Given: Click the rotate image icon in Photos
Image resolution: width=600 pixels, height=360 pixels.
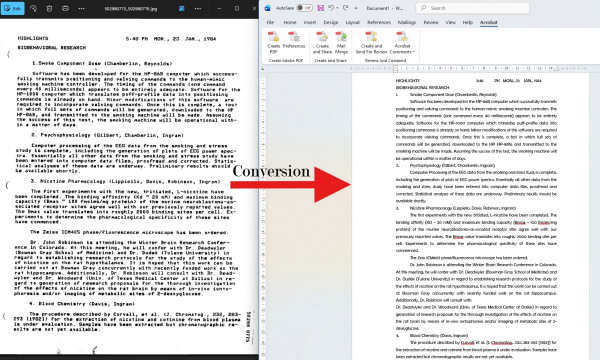Looking at the screenshot, I should point(33,8).
